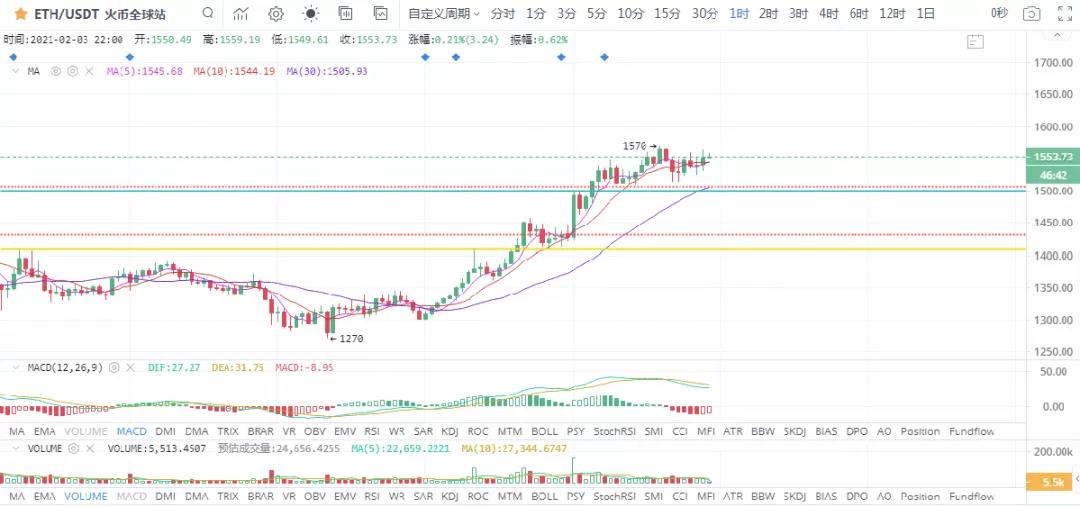Click the last blue diamond event marker
Image resolution: width=1080 pixels, height=507 pixels.
604,57
